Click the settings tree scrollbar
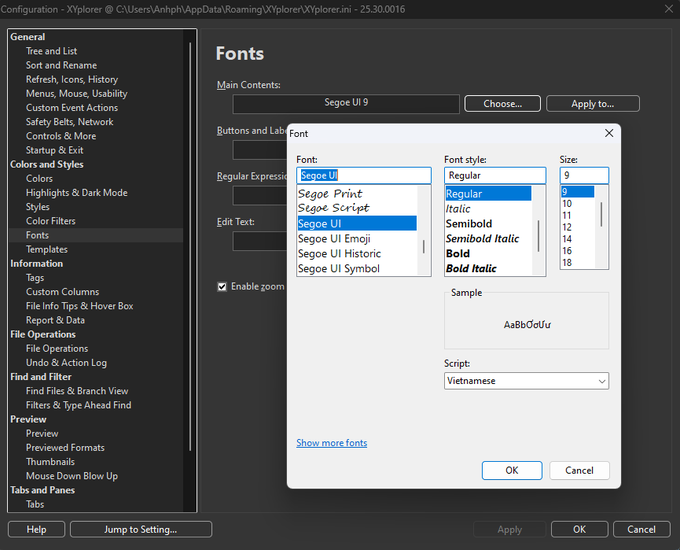The image size is (680, 550). [x=190, y=246]
